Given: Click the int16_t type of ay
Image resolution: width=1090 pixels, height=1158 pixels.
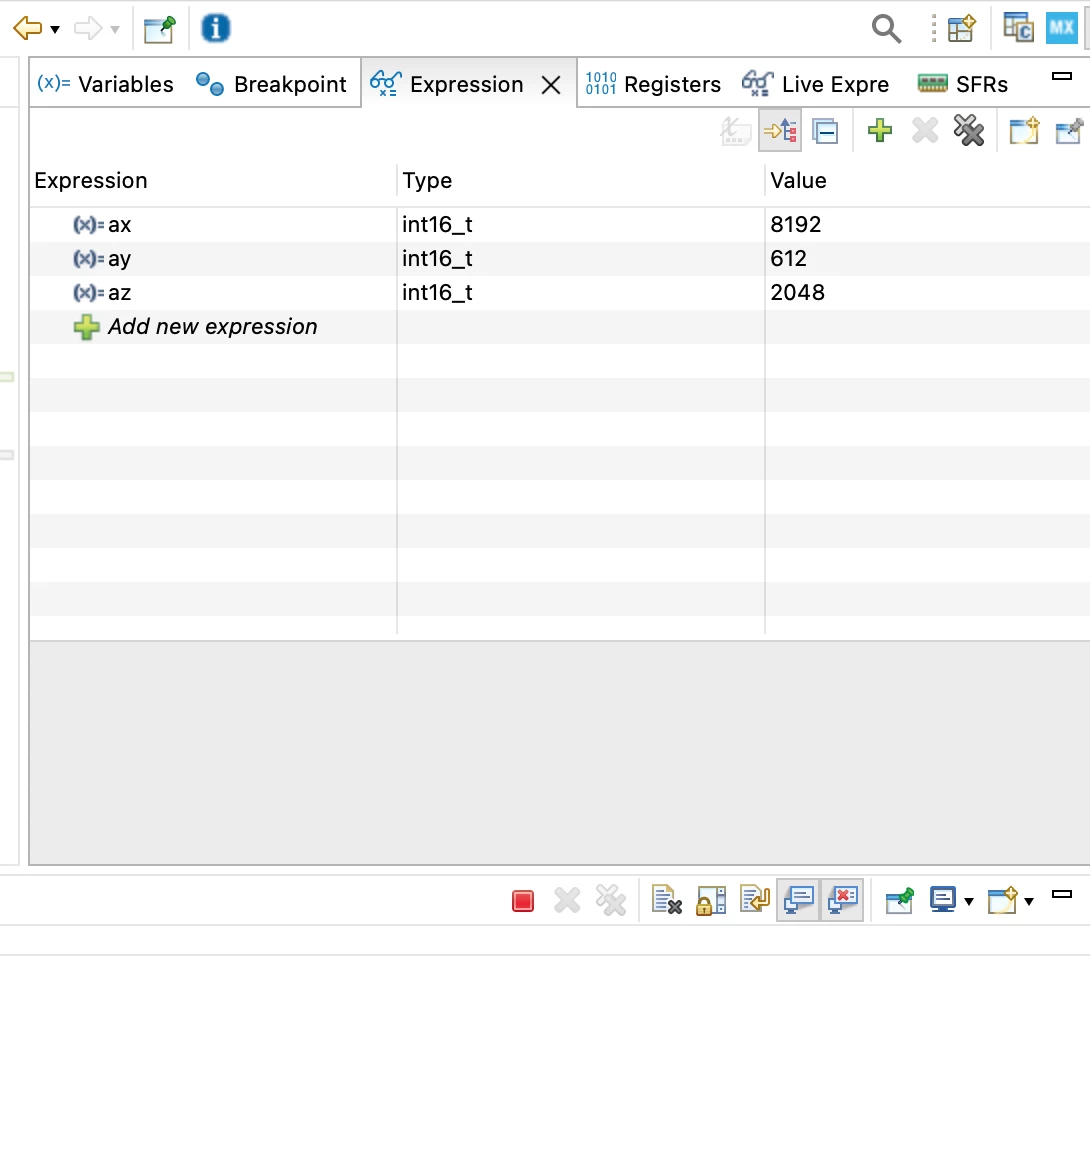Looking at the screenshot, I should 437,258.
